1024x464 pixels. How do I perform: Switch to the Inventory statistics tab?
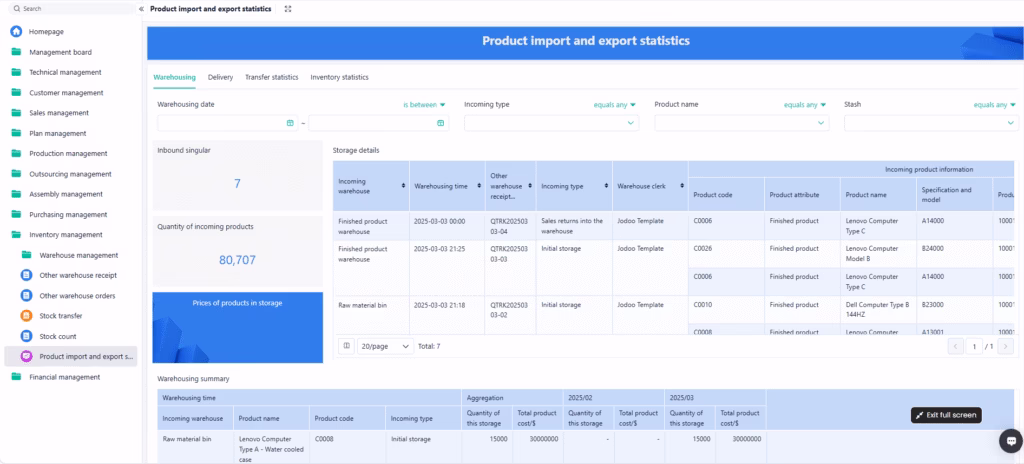[339, 77]
